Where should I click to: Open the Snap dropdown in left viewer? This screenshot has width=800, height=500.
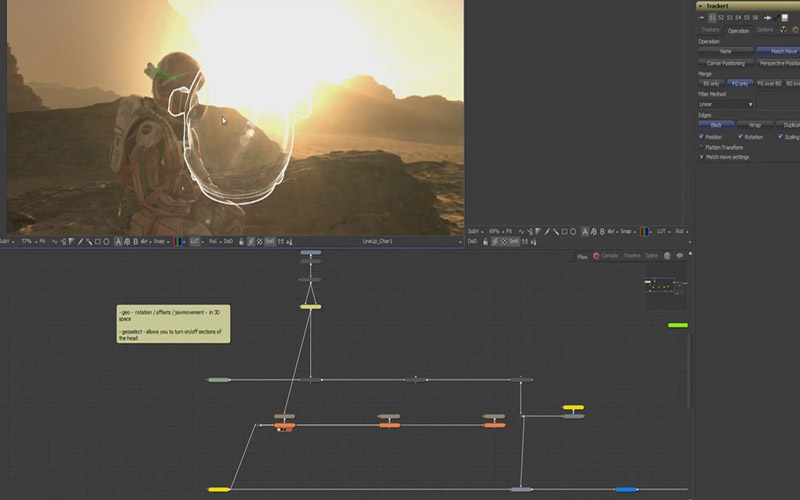(161, 242)
